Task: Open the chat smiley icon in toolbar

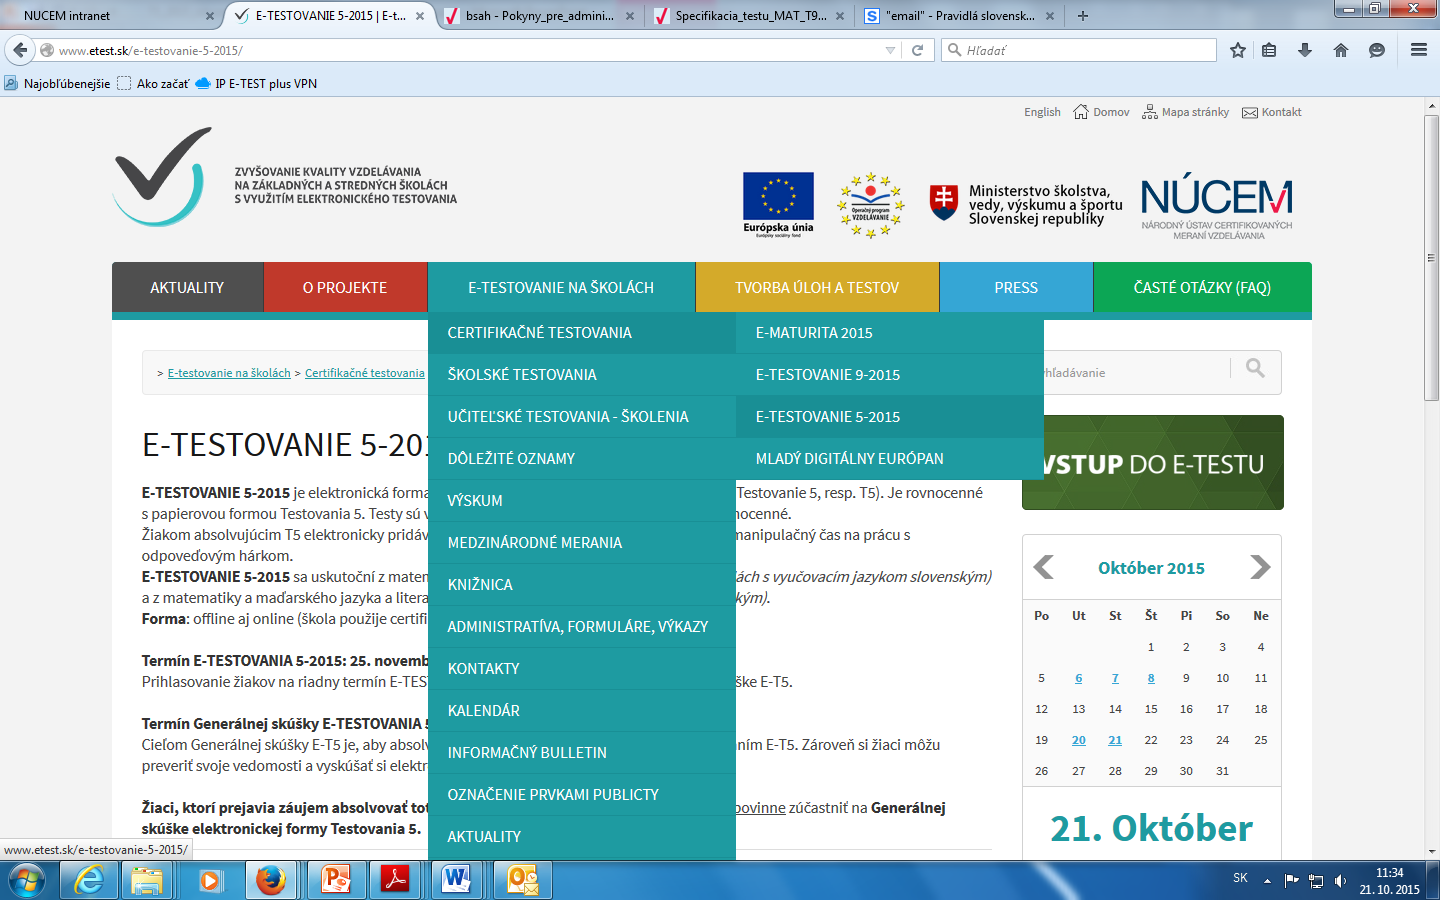Action: pyautogui.click(x=1377, y=50)
